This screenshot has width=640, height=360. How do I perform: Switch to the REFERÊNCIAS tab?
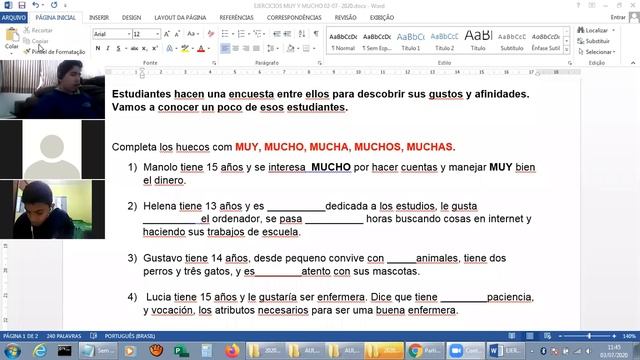click(x=236, y=18)
